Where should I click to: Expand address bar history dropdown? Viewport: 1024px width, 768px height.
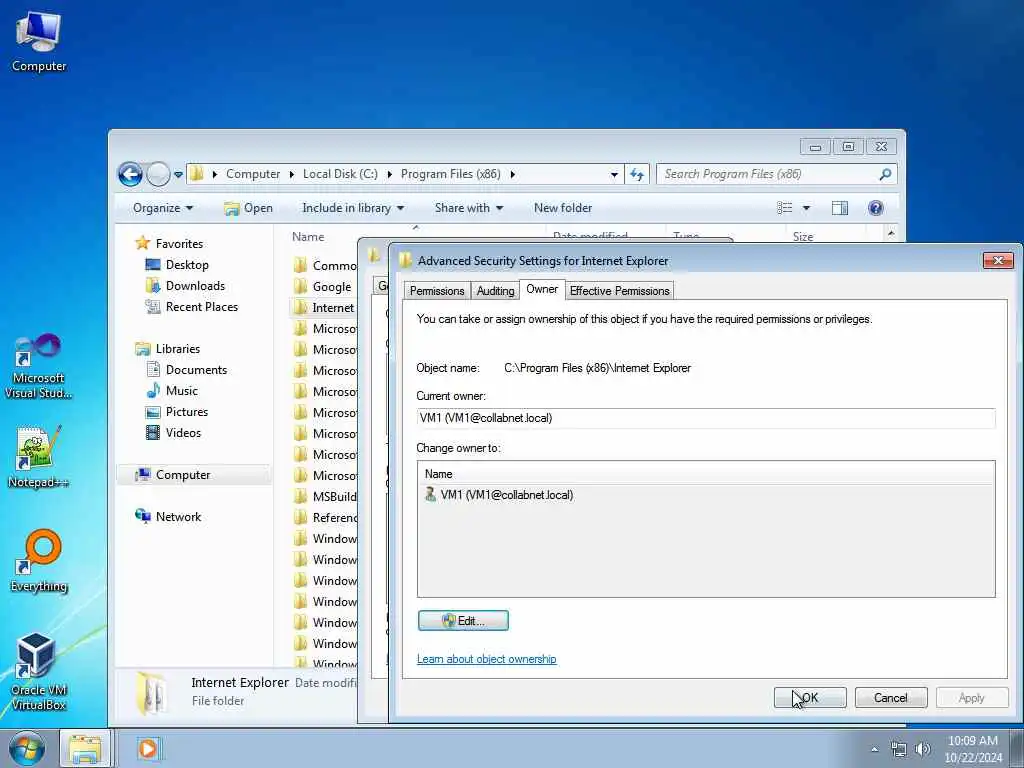click(x=614, y=174)
